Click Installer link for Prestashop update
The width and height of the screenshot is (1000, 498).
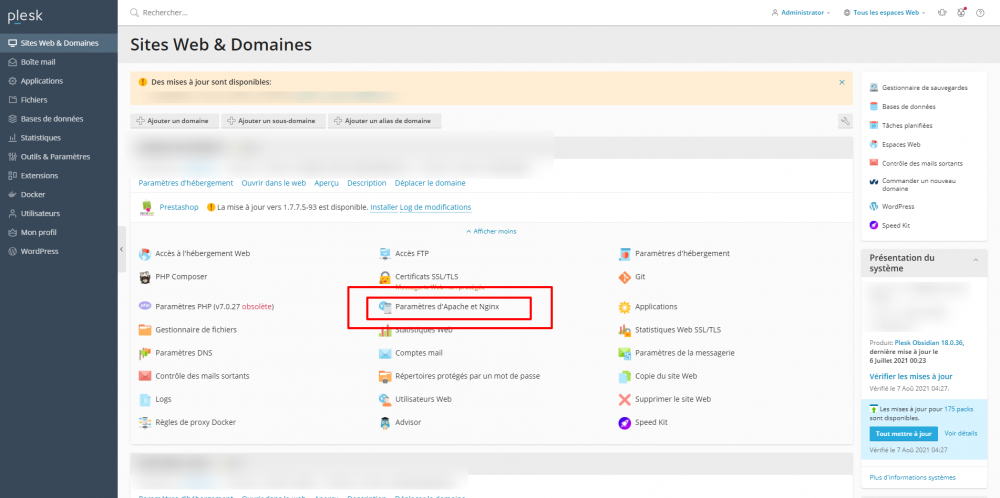click(x=384, y=208)
